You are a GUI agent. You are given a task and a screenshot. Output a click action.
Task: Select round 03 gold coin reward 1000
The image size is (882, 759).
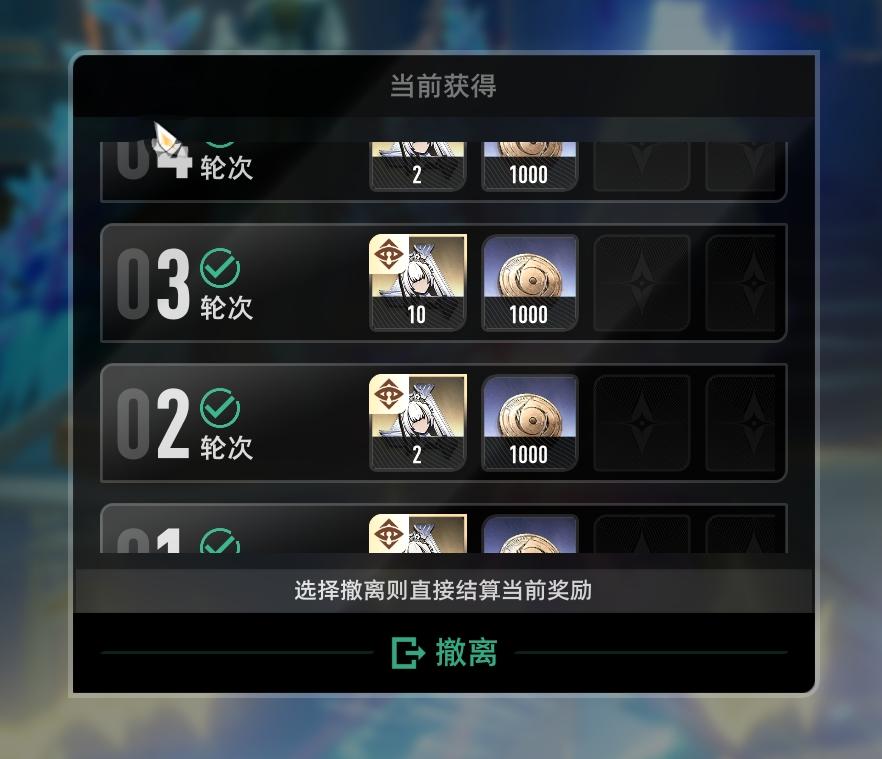pos(529,282)
